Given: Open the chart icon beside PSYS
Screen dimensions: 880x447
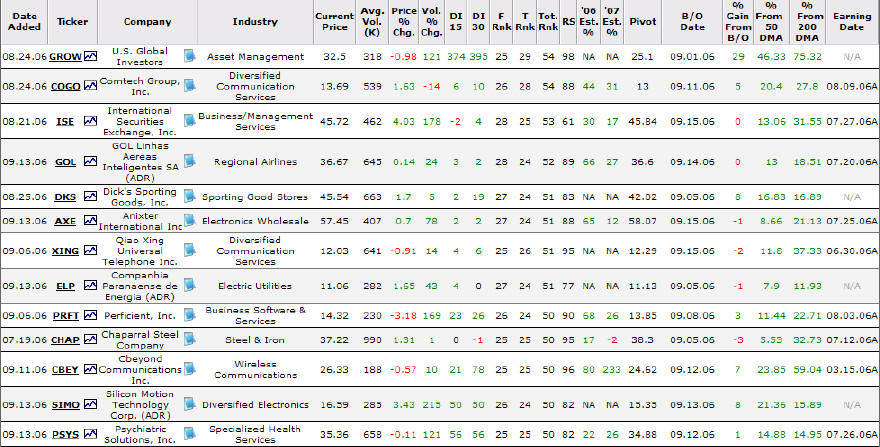Looking at the screenshot, I should point(90,434).
